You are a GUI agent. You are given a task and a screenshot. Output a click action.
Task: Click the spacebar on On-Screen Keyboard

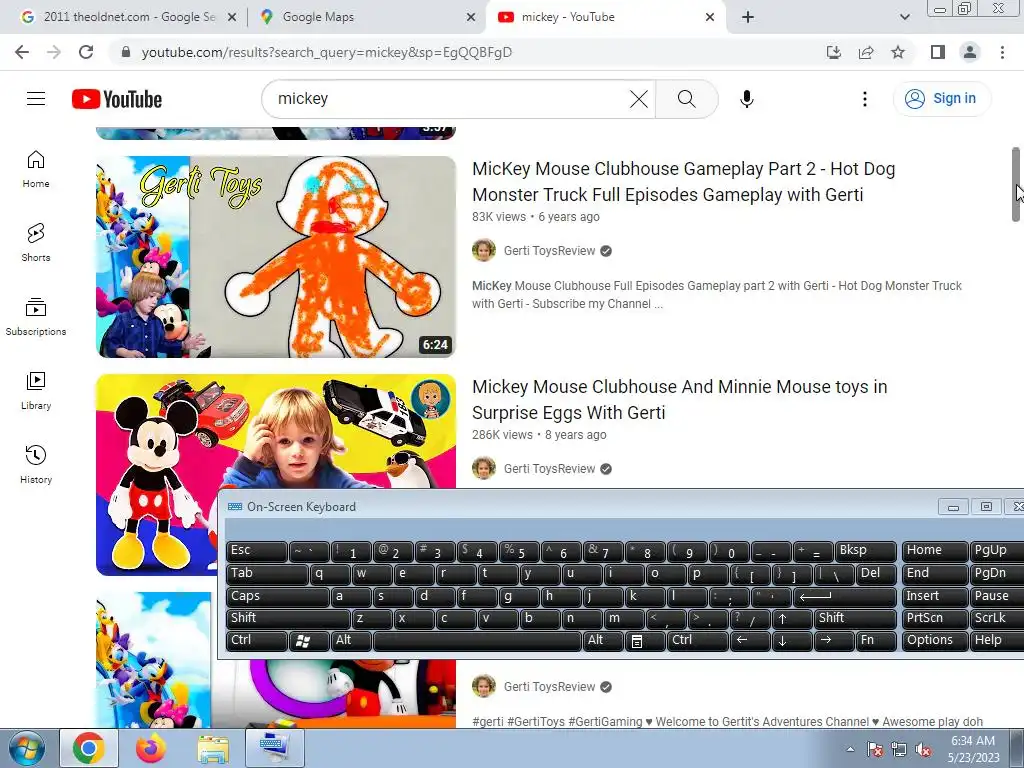tap(477, 640)
